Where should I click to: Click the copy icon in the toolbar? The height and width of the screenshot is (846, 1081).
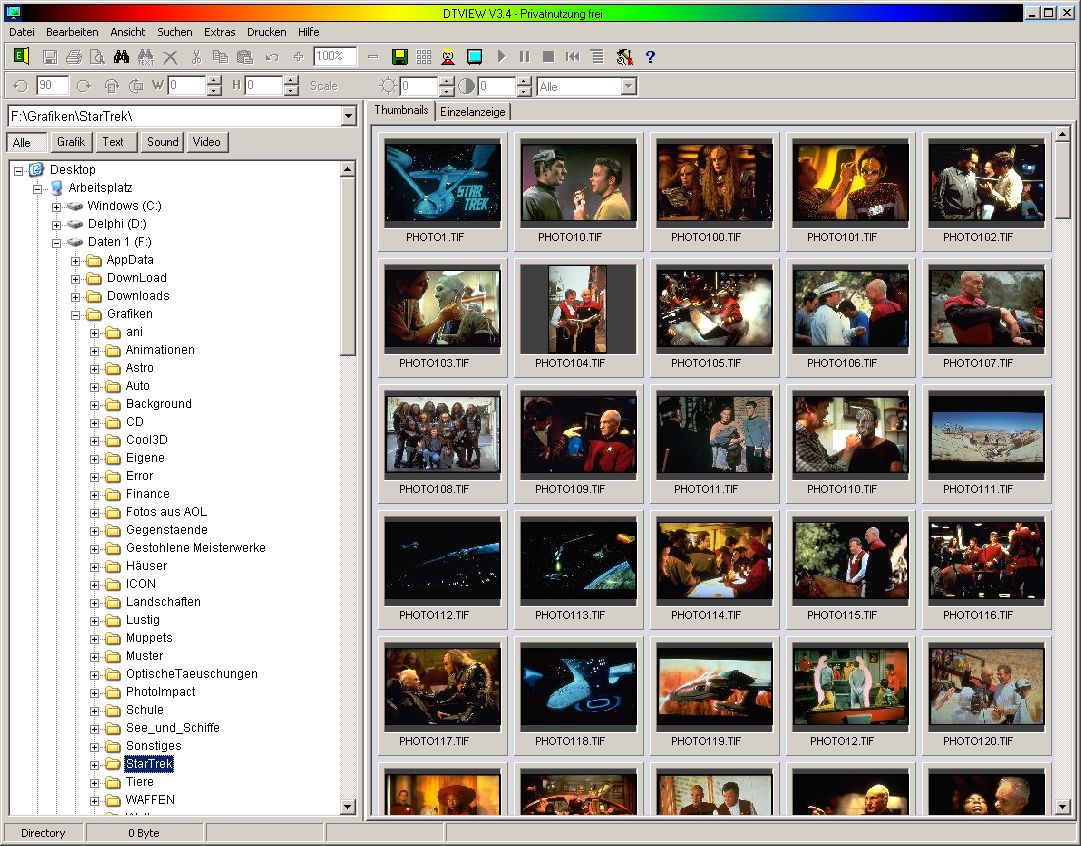[x=220, y=57]
